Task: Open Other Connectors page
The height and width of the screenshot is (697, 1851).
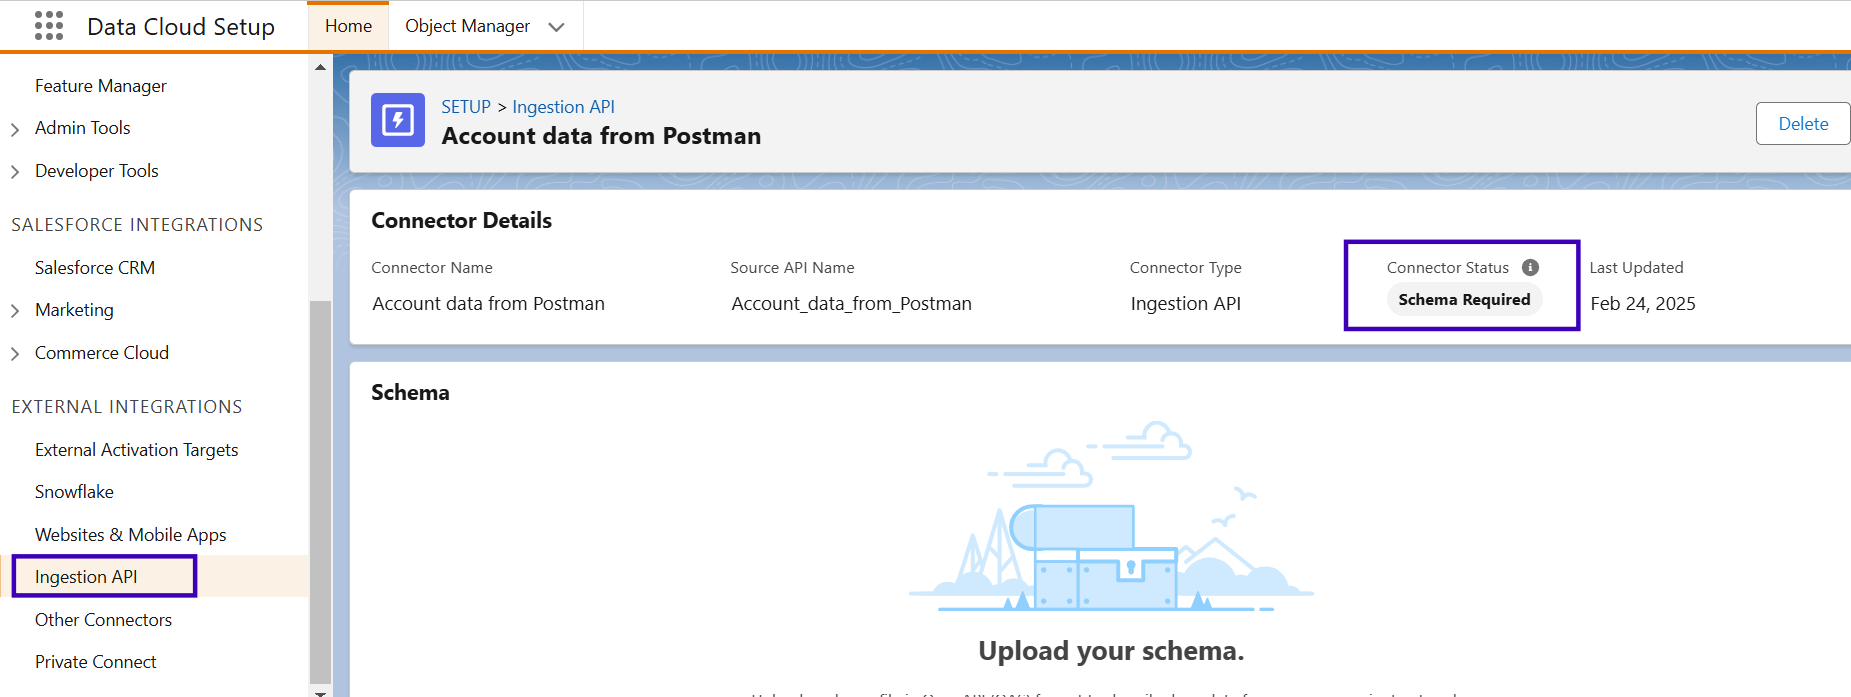Action: [x=104, y=619]
